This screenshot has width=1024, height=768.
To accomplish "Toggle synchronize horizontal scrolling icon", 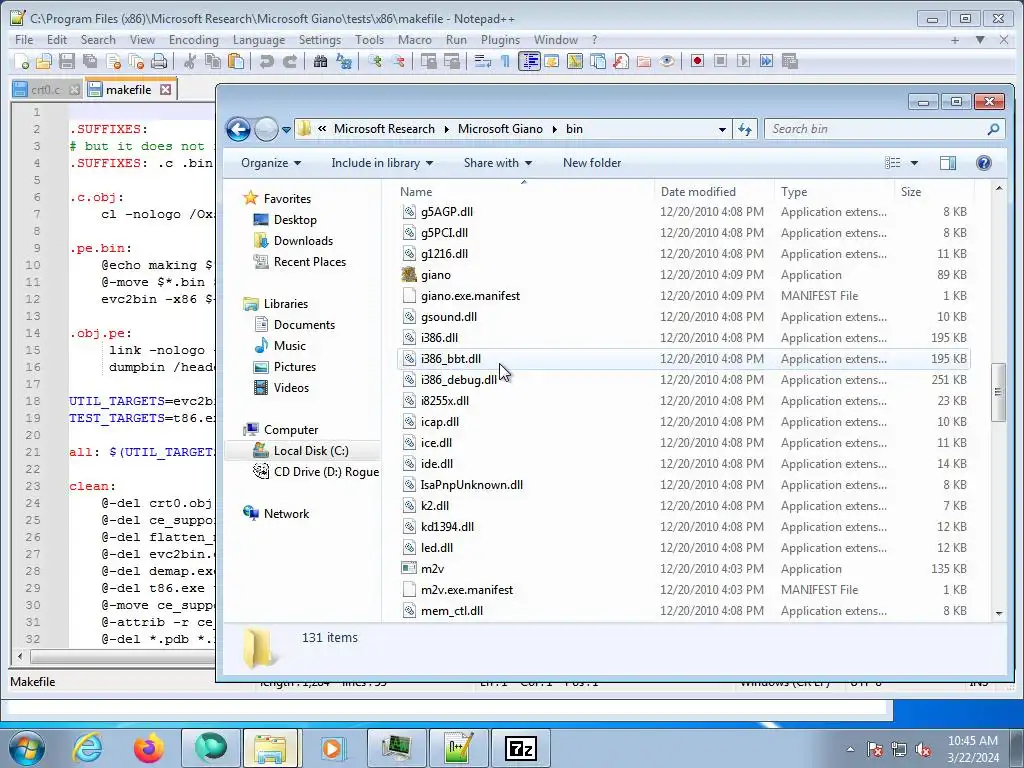I will 452,61.
